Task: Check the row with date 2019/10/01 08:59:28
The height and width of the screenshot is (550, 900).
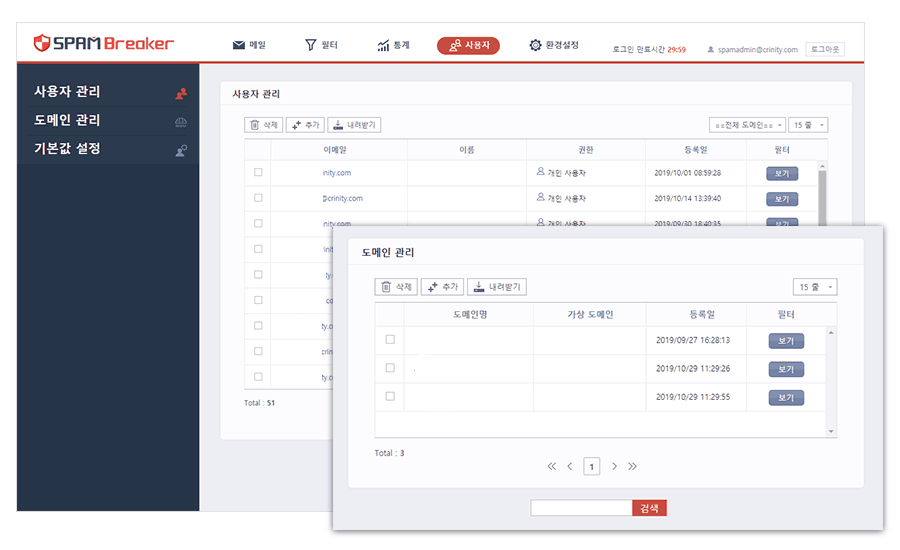Action: click(258, 172)
